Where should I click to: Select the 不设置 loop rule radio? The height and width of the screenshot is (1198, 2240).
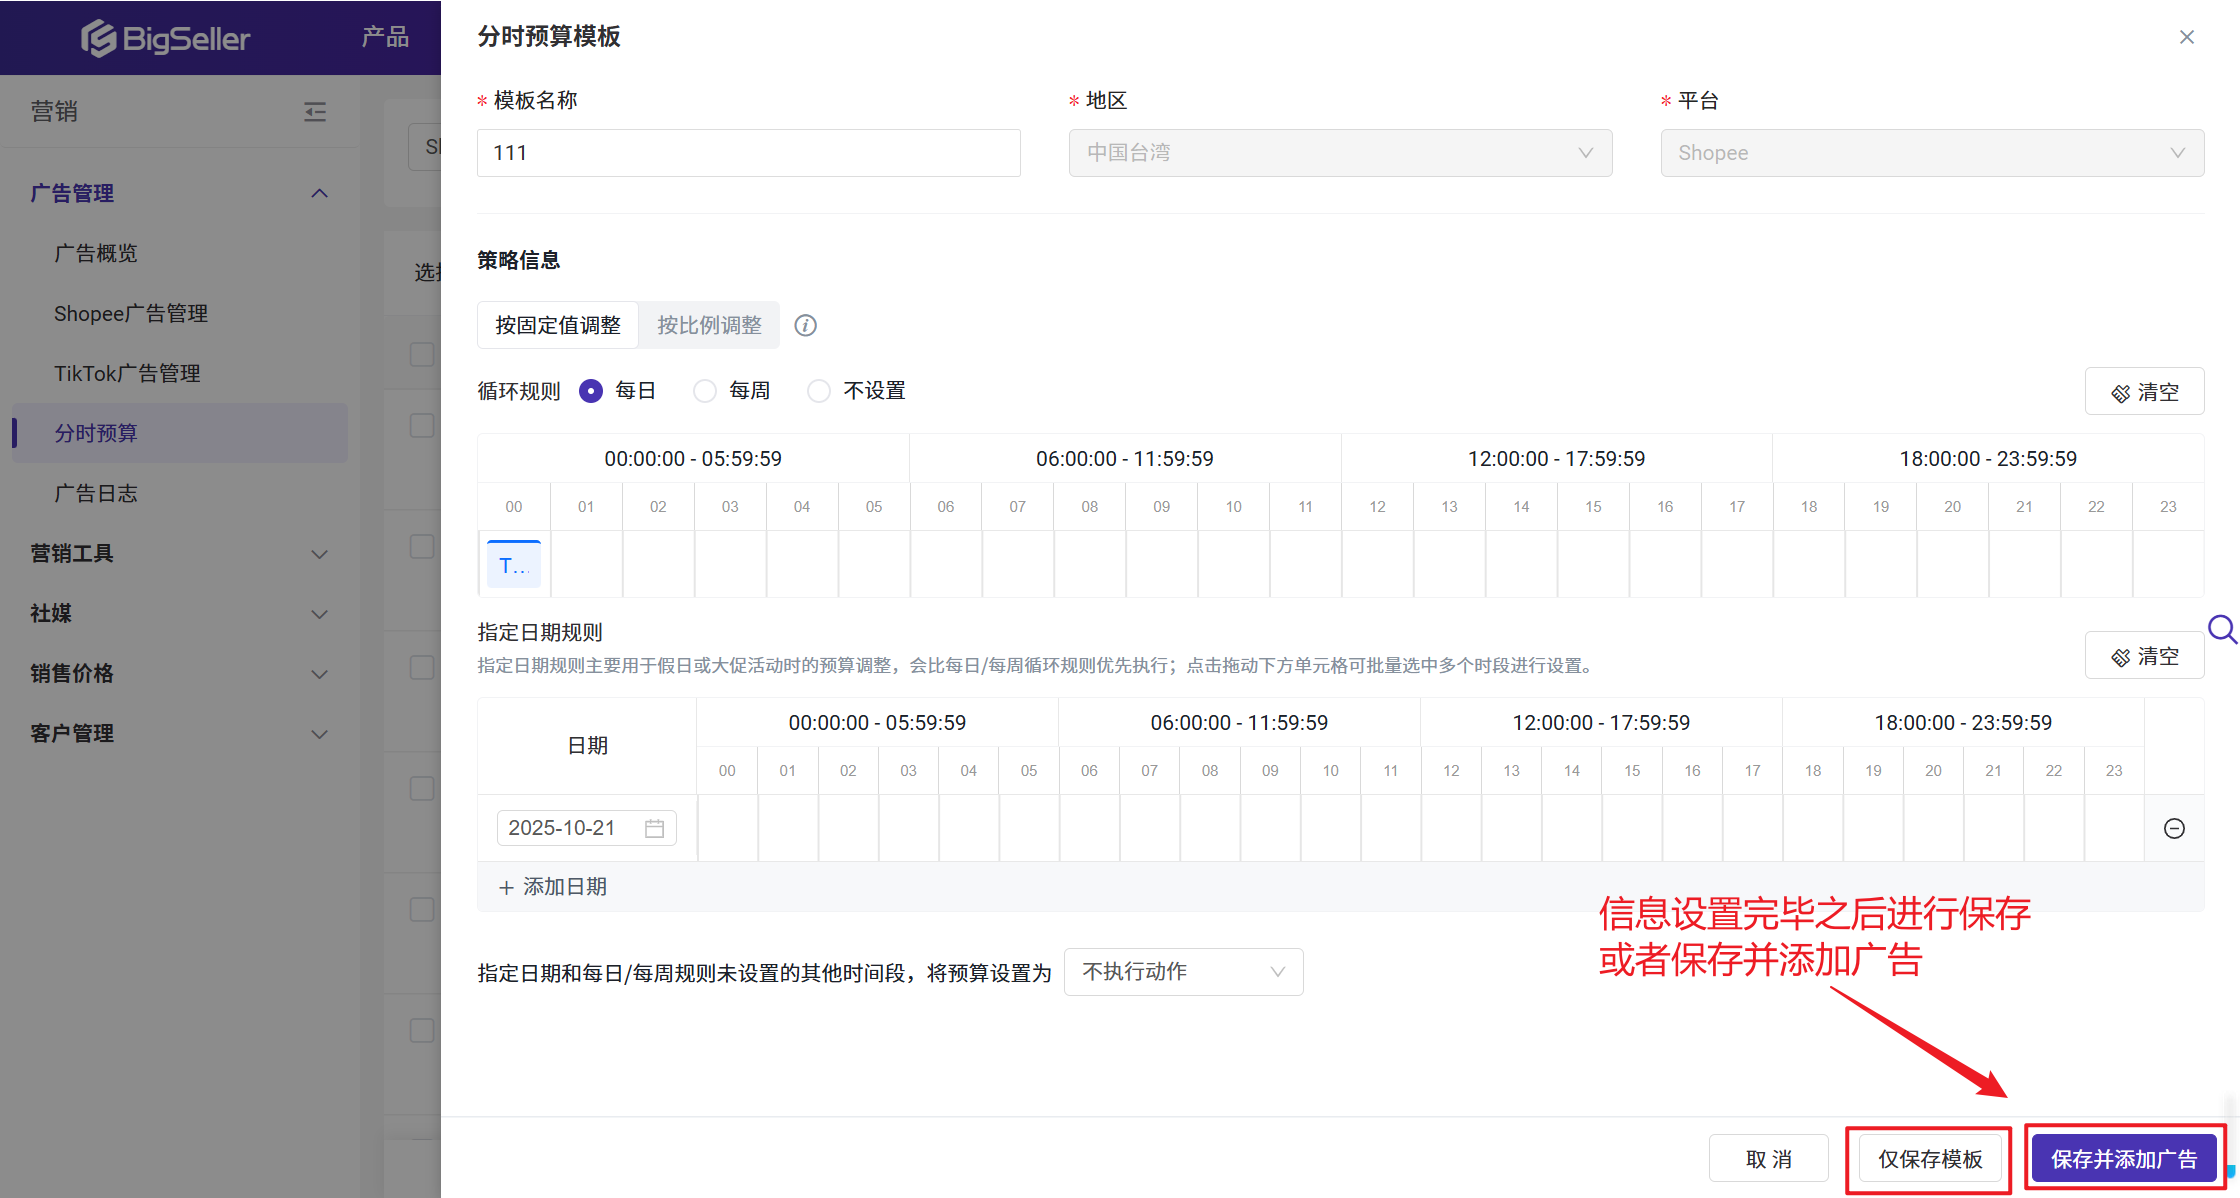[x=819, y=391]
